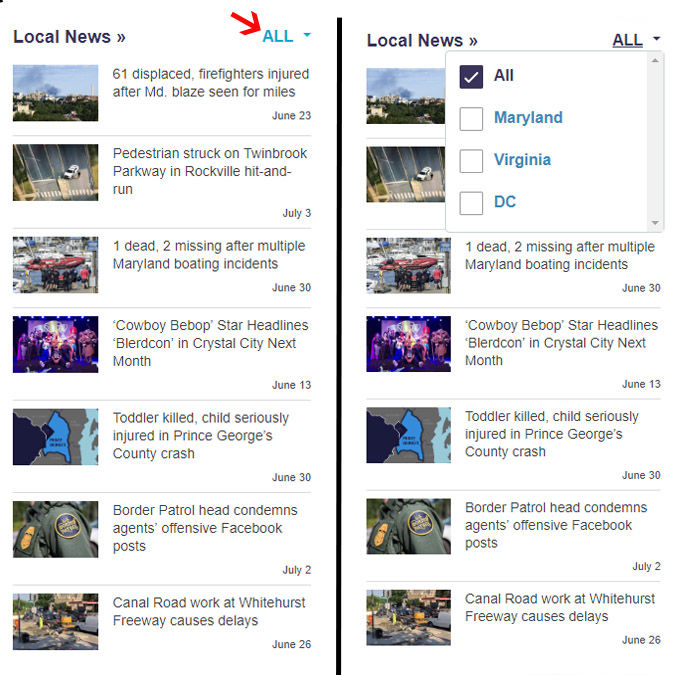The height and width of the screenshot is (675, 681).
Task: Click the caret arrow beside the underlined ALL
Action: pyautogui.click(x=656, y=39)
